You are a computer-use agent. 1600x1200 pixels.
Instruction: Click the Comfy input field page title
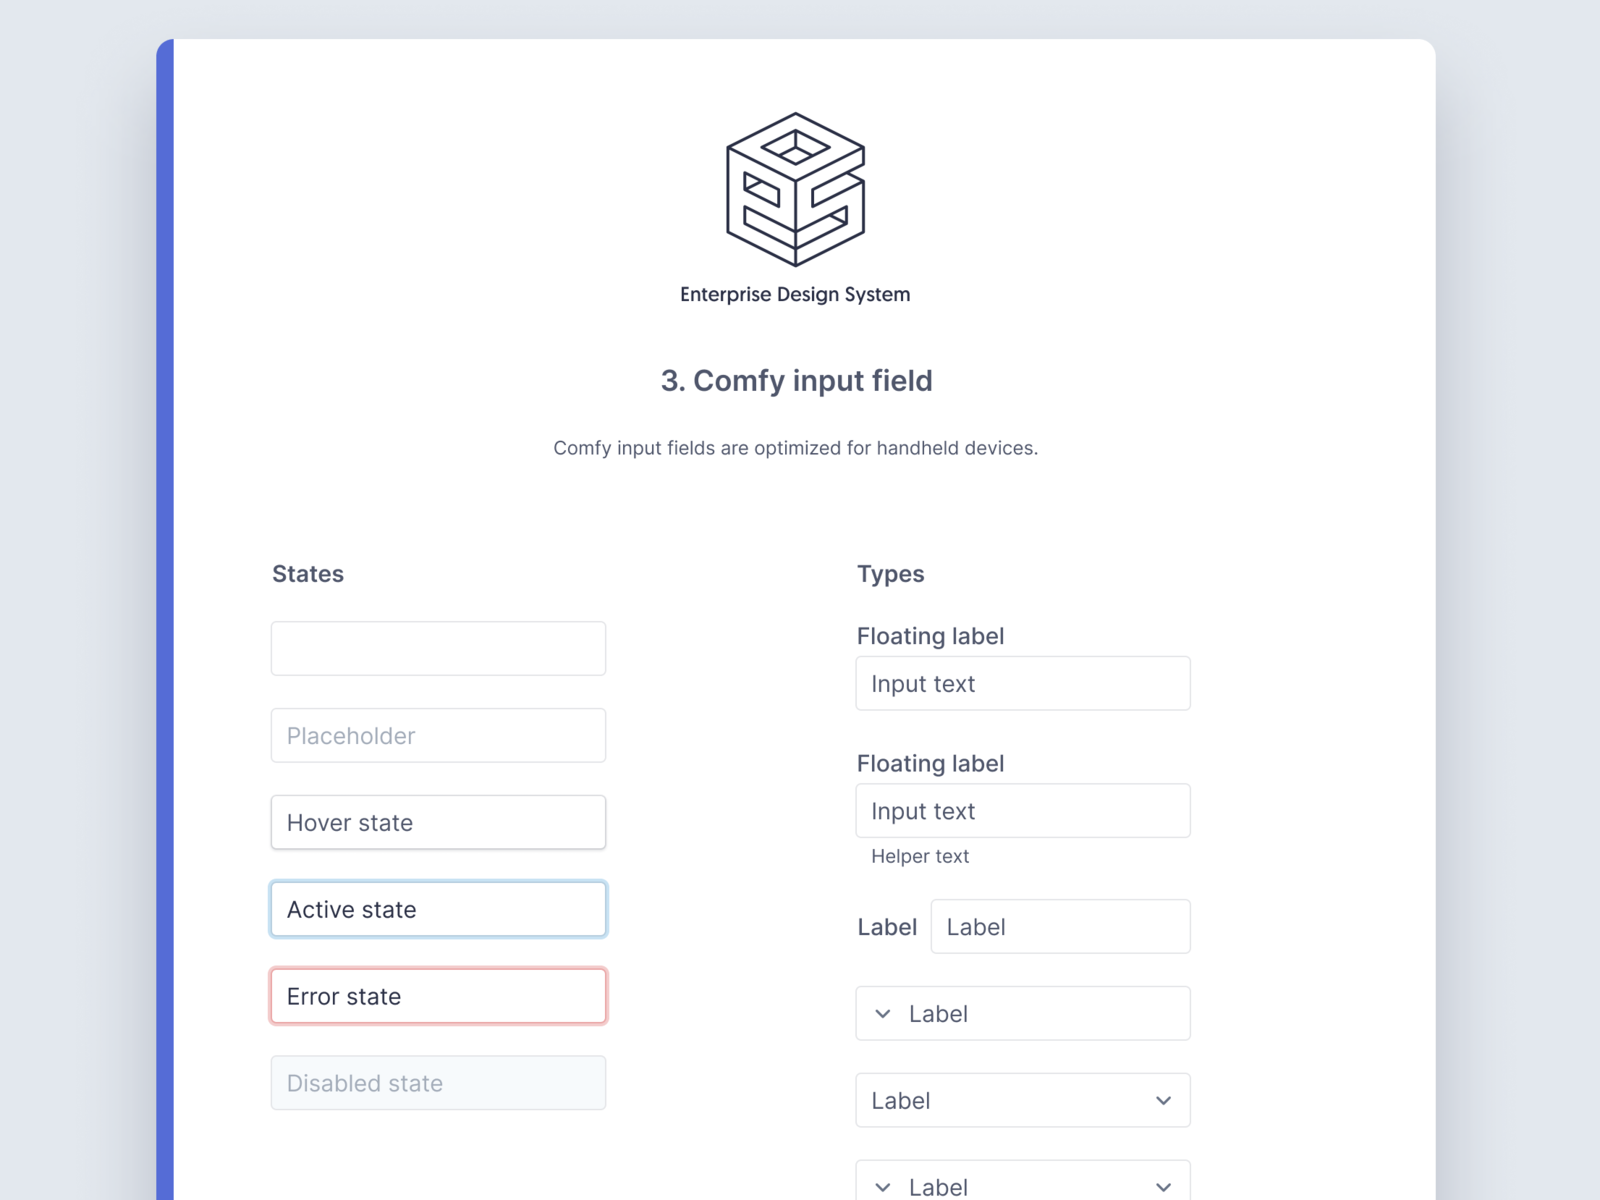(795, 381)
